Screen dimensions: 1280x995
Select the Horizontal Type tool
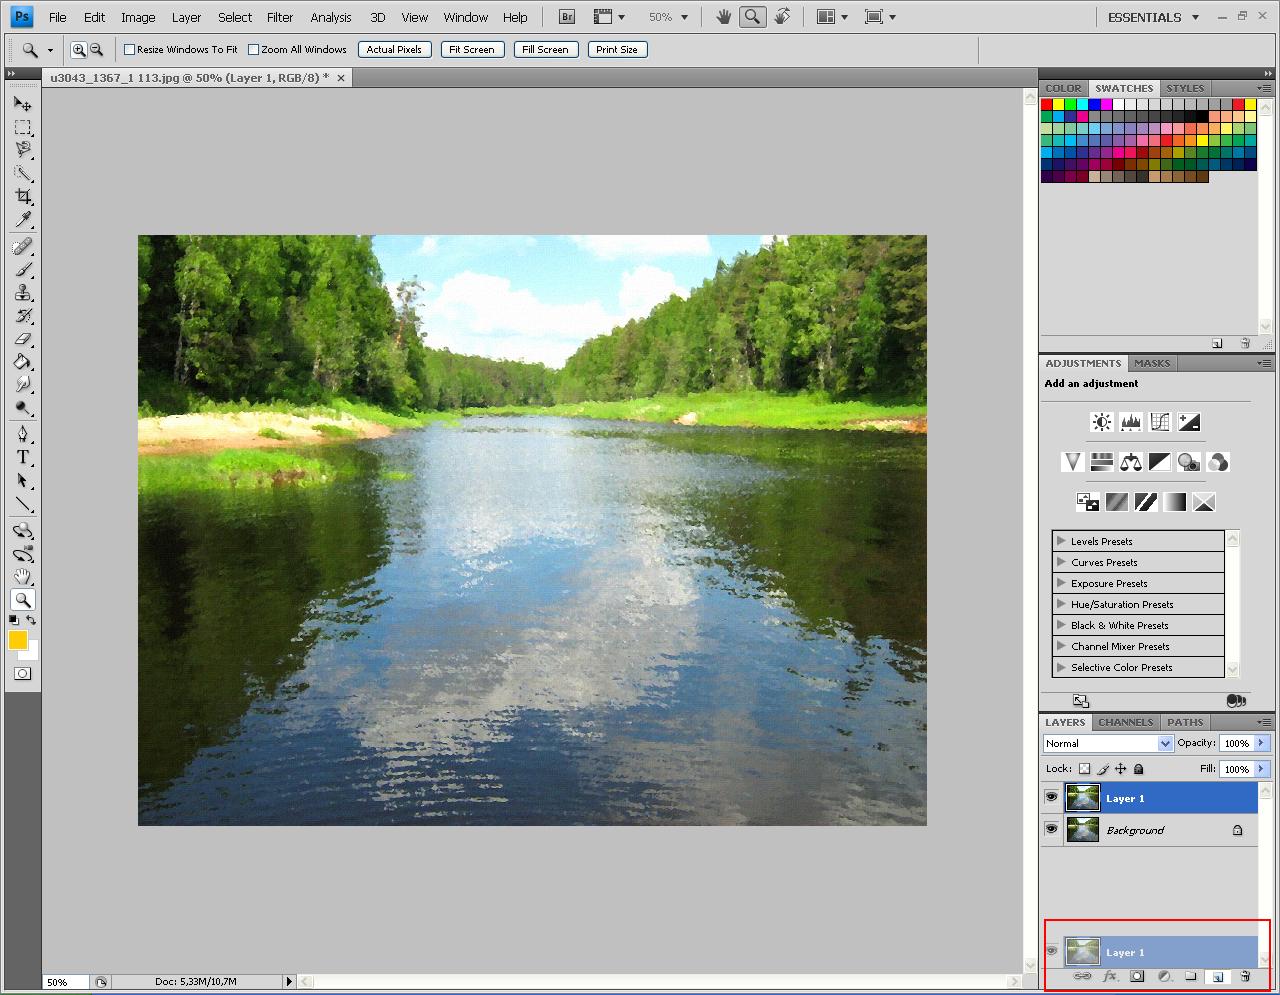pos(23,457)
